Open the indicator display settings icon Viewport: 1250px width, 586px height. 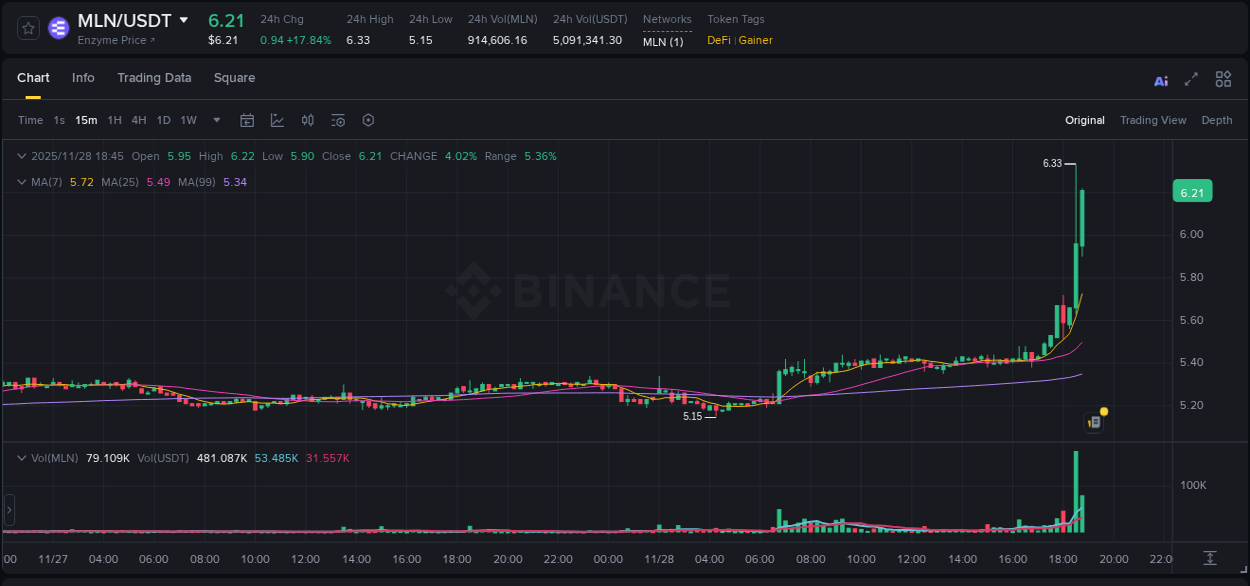[337, 120]
